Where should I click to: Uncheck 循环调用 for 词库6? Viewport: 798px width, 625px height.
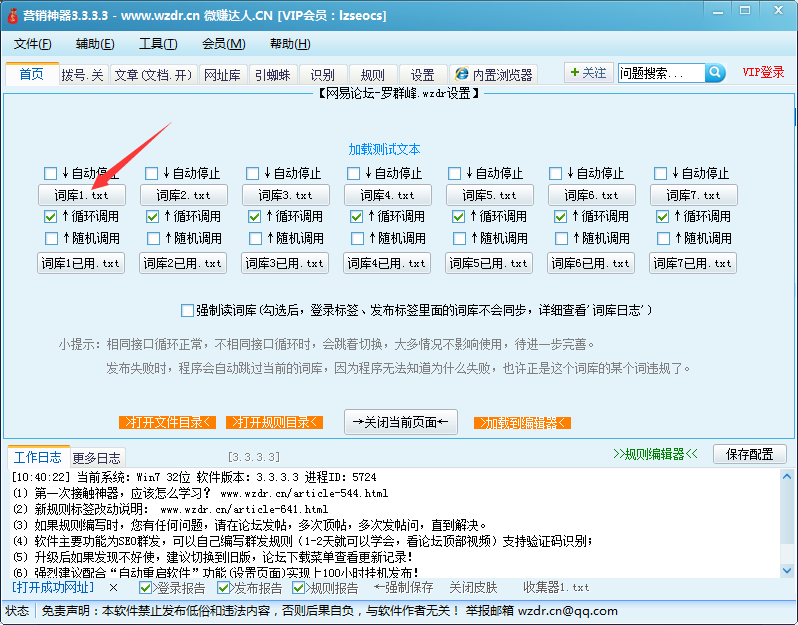point(560,217)
